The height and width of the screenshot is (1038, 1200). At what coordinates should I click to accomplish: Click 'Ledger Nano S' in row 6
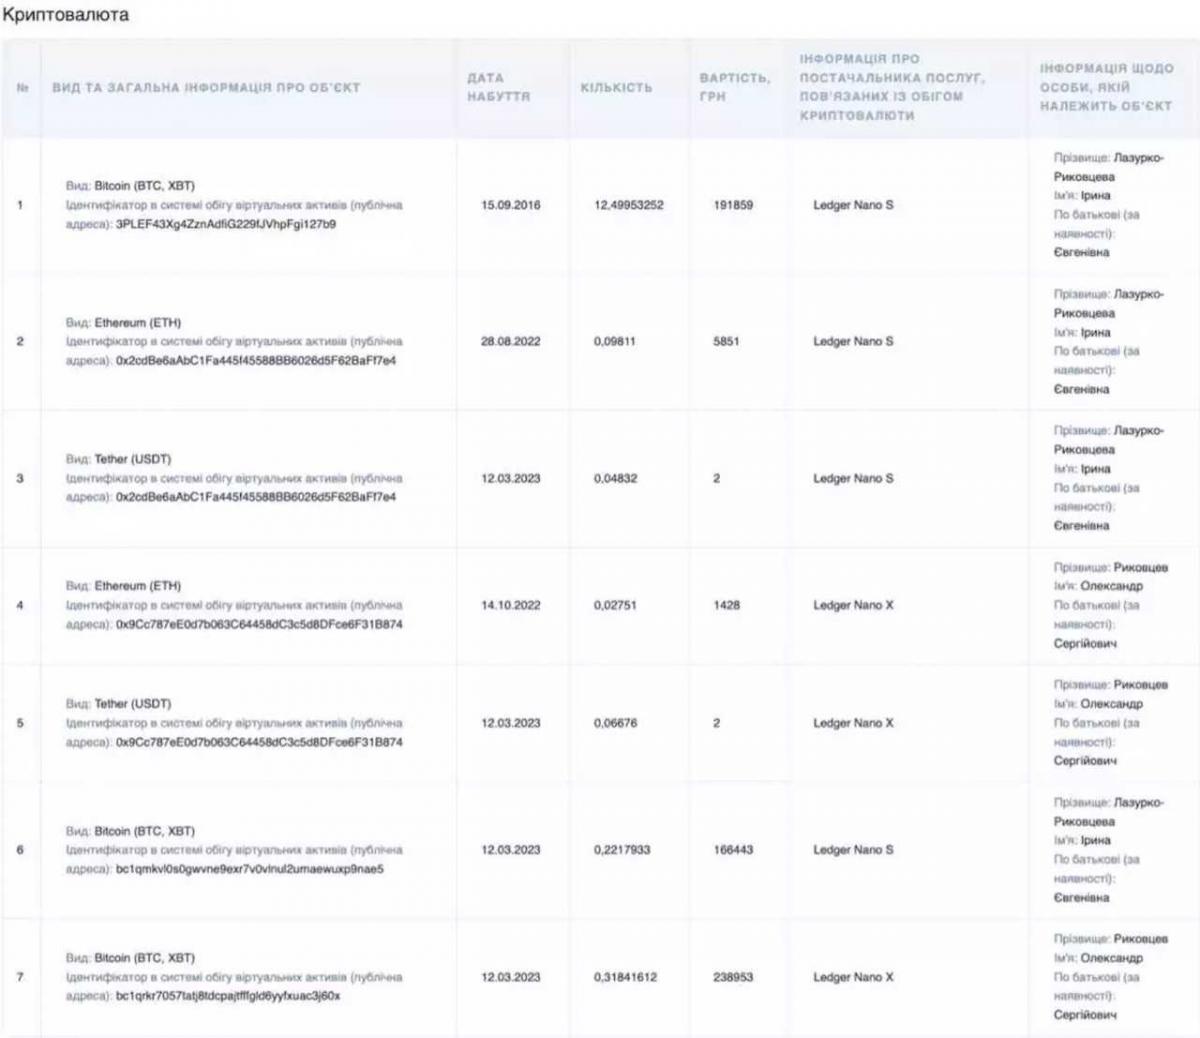853,850
